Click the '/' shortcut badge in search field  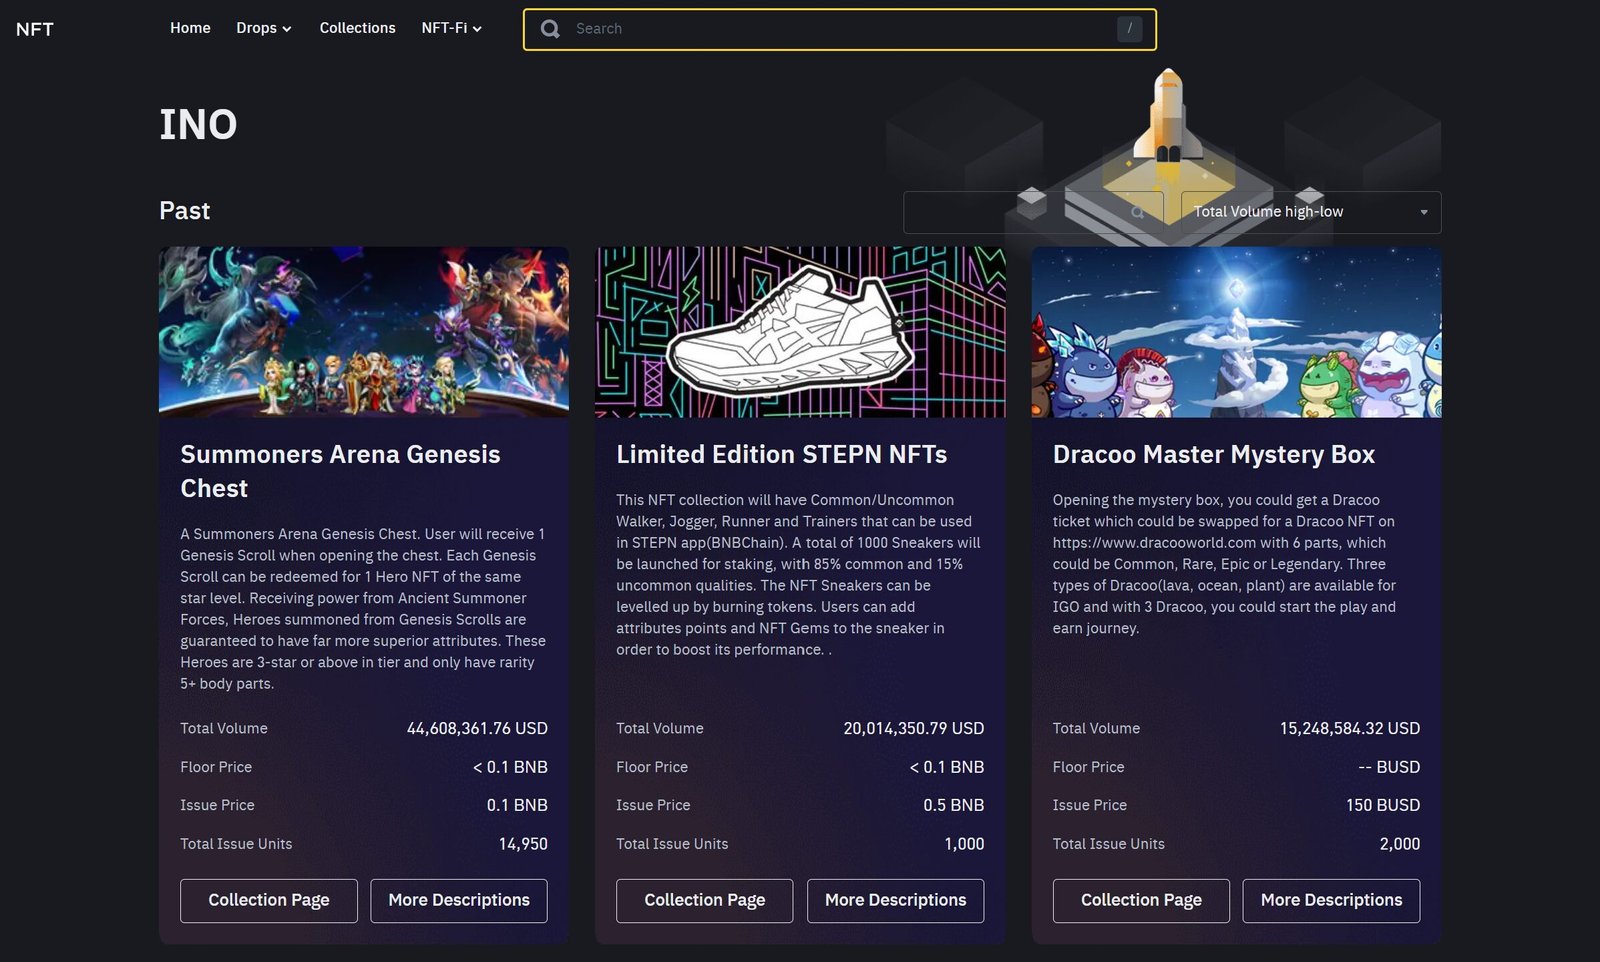(1129, 29)
